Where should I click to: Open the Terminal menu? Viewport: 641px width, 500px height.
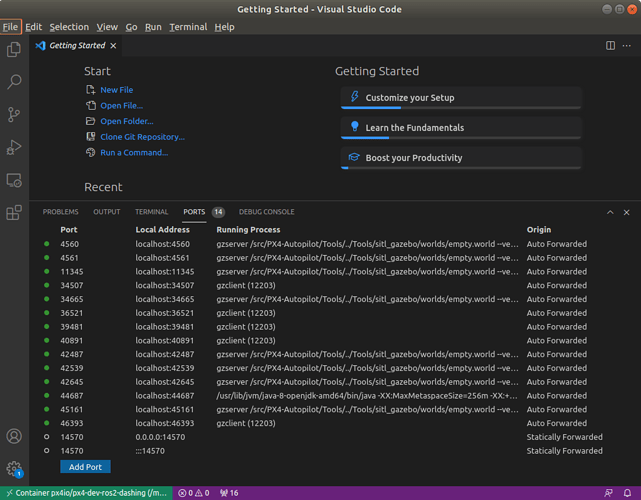pyautogui.click(x=188, y=27)
